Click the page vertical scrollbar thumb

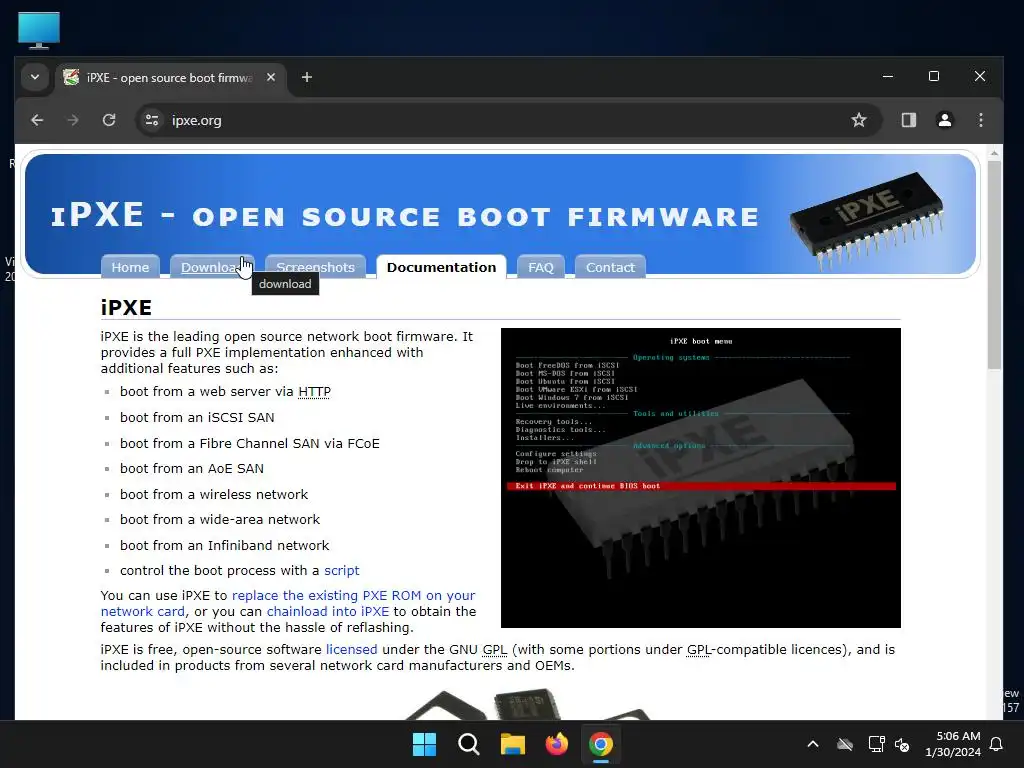[x=994, y=264]
